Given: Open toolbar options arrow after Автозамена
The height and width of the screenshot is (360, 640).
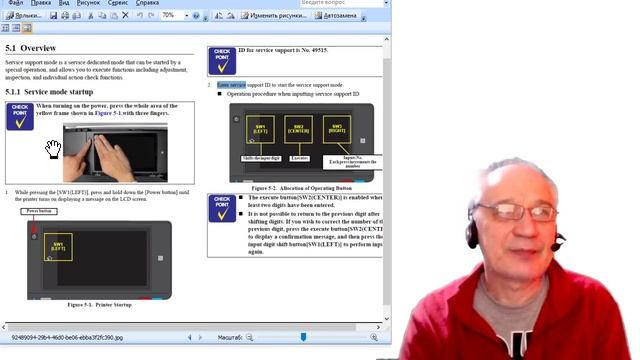Looking at the screenshot, I should [x=363, y=17].
